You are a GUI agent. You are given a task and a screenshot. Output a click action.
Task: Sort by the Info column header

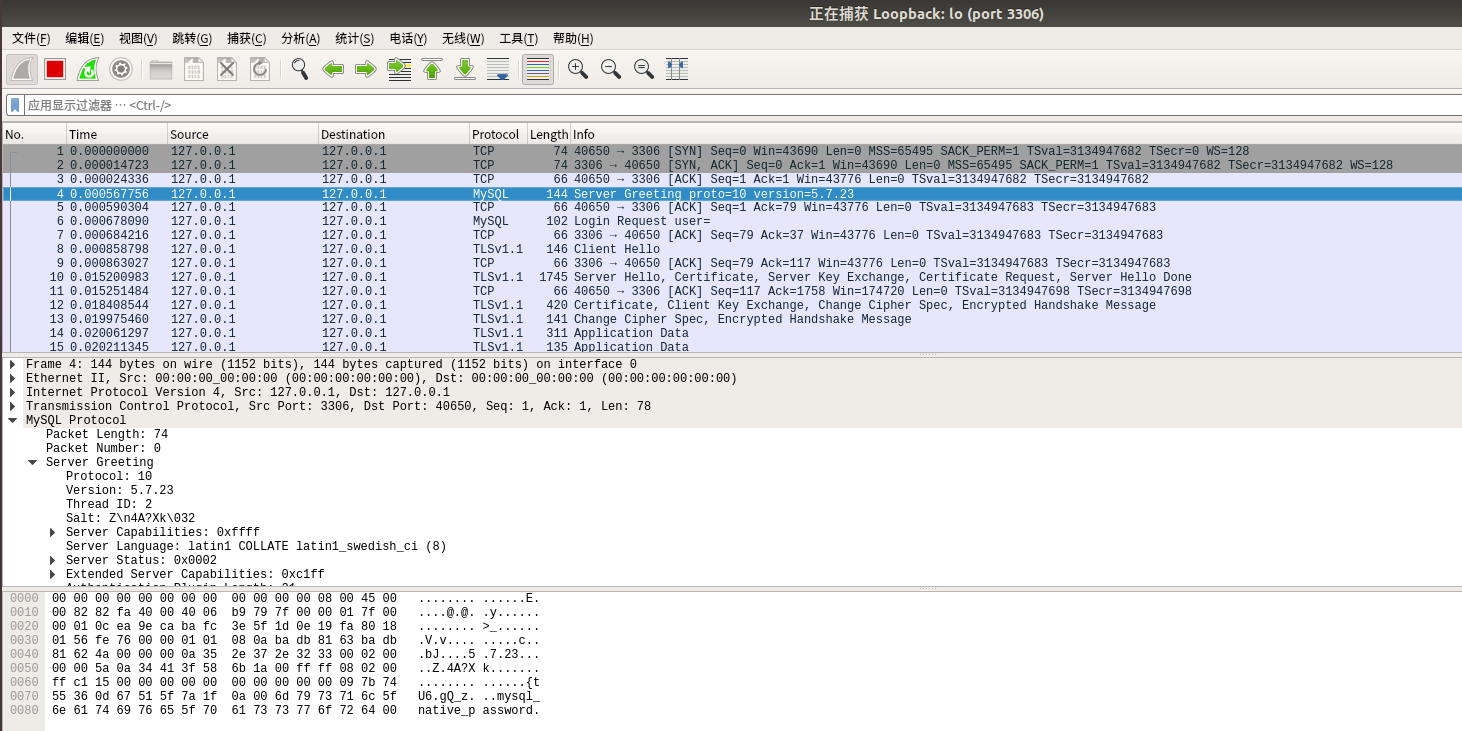click(x=1016, y=134)
